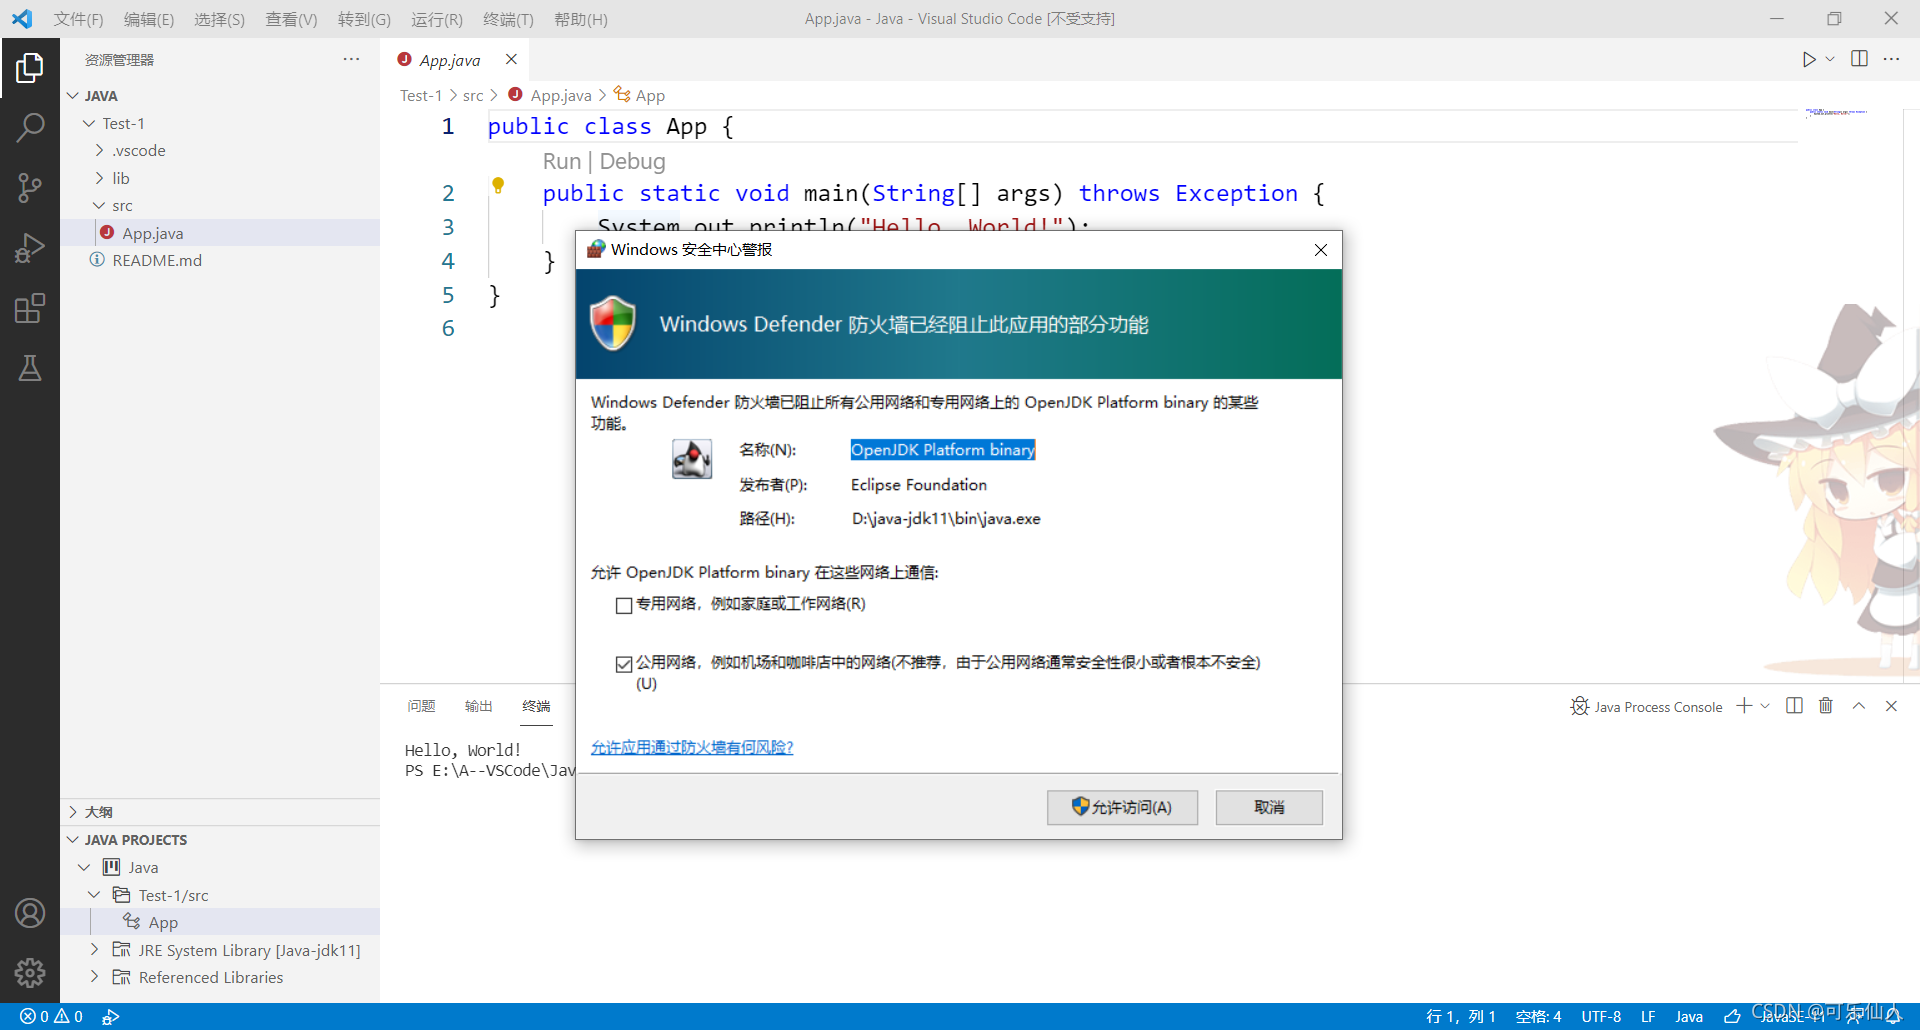This screenshot has height=1030, width=1920.
Task: Expand JRE System Library [Java-jdk11]
Action: [95, 950]
